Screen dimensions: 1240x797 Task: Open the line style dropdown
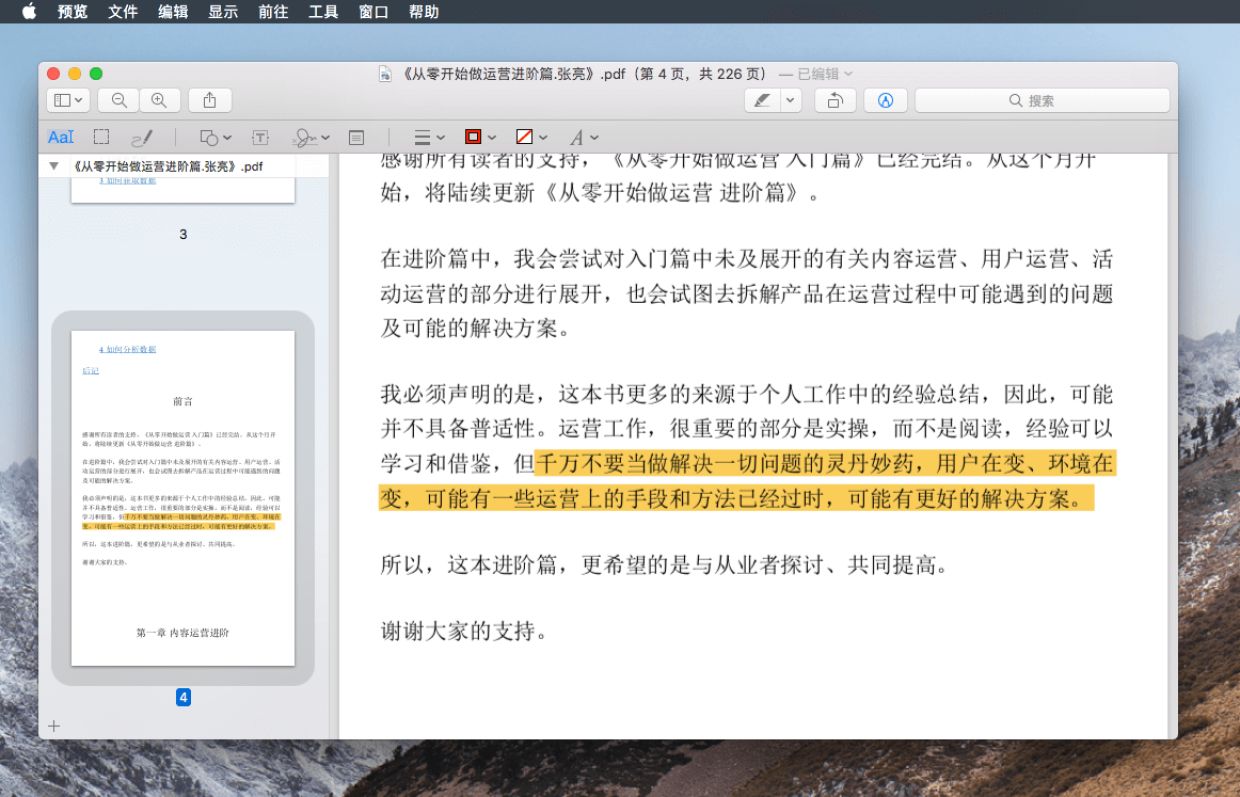[x=429, y=137]
